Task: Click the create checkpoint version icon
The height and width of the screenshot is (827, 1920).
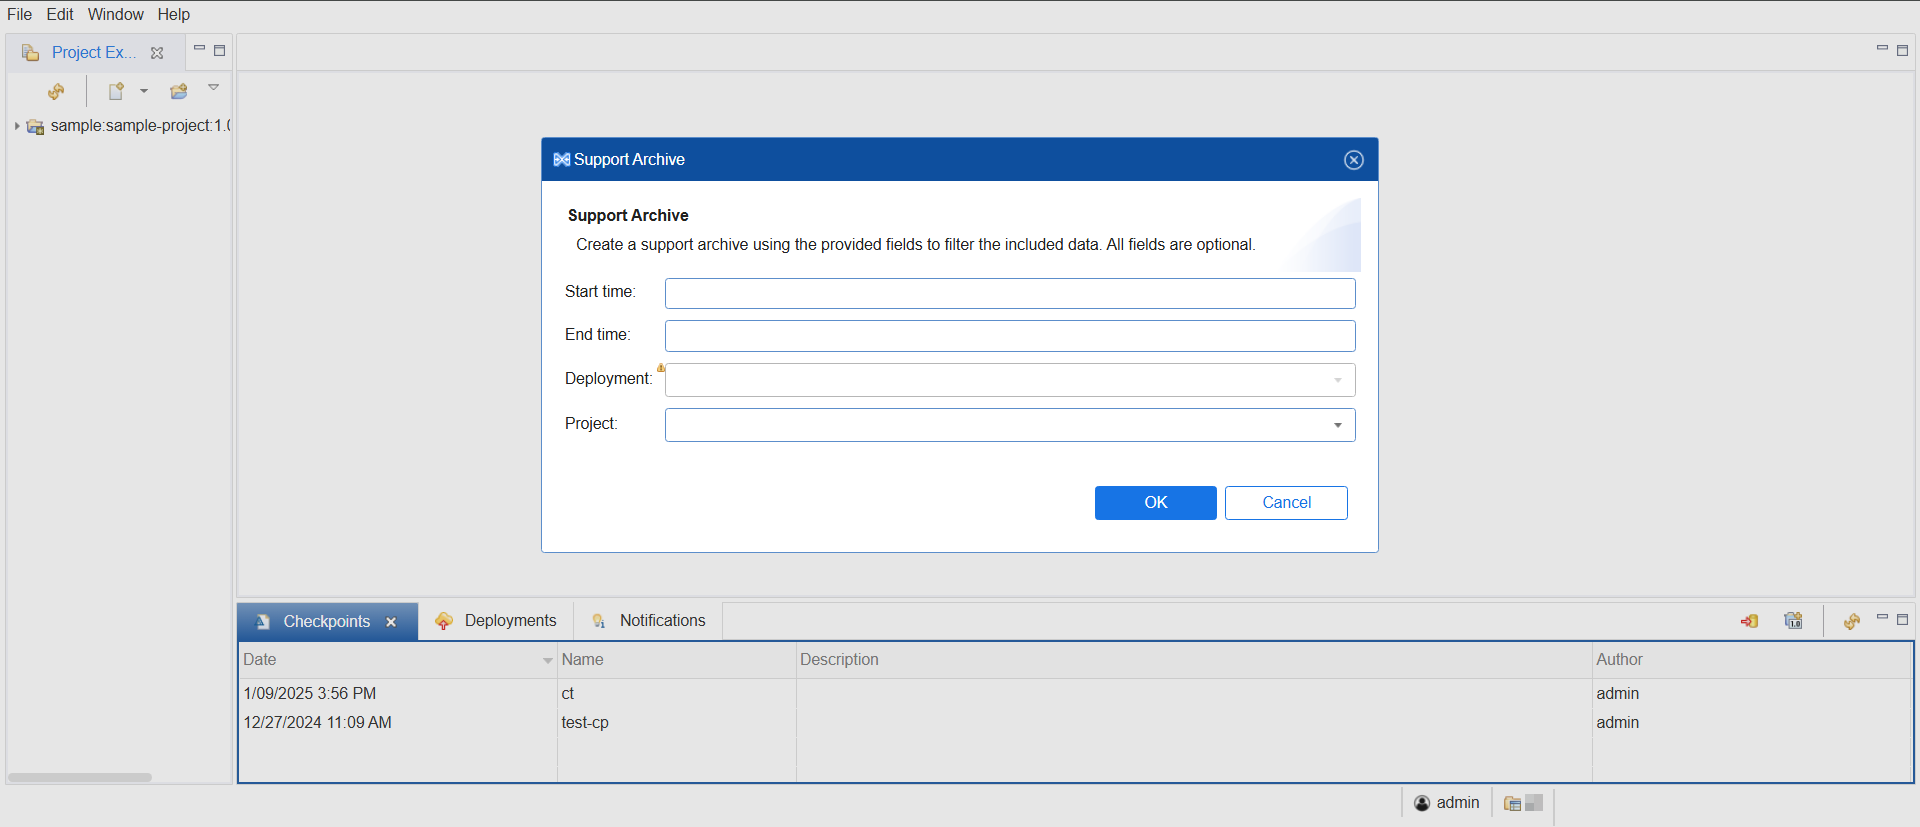Action: point(1793,621)
